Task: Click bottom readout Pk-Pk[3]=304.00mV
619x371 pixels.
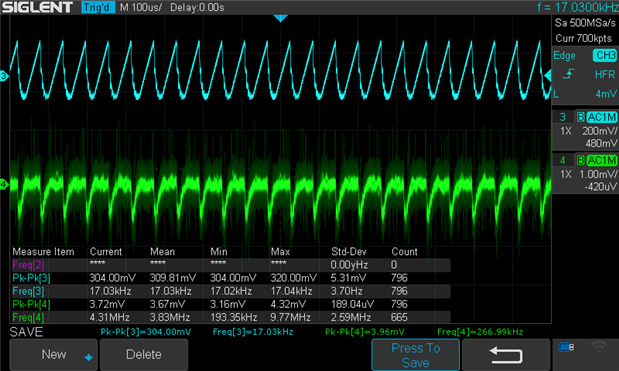Action: [x=146, y=332]
